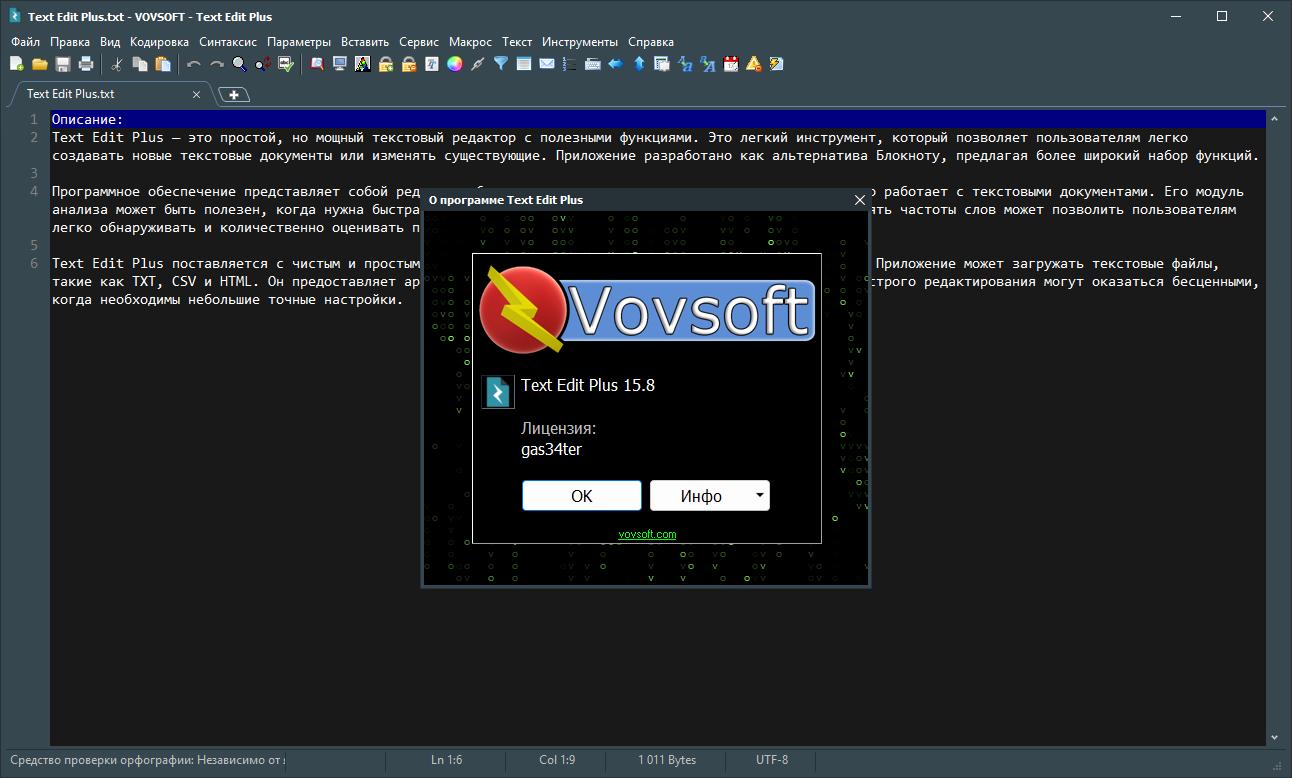Viewport: 1292px width, 778px height.
Task: Click the vertical scrollbar down arrow
Action: pyautogui.click(x=1273, y=738)
